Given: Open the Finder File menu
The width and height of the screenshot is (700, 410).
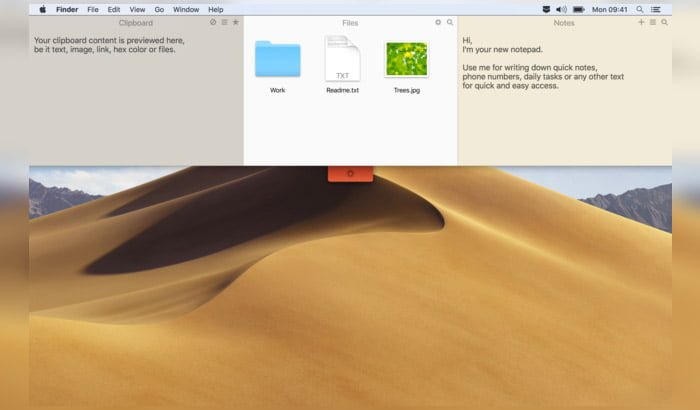Looking at the screenshot, I should (x=93, y=9).
